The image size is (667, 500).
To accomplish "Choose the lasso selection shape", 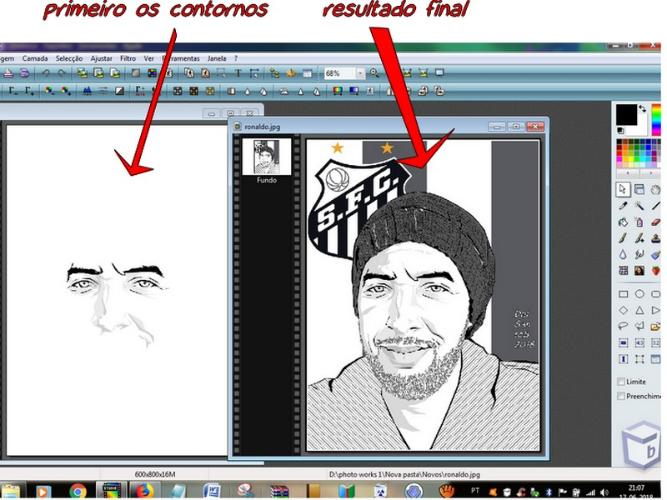I will coord(623,326).
